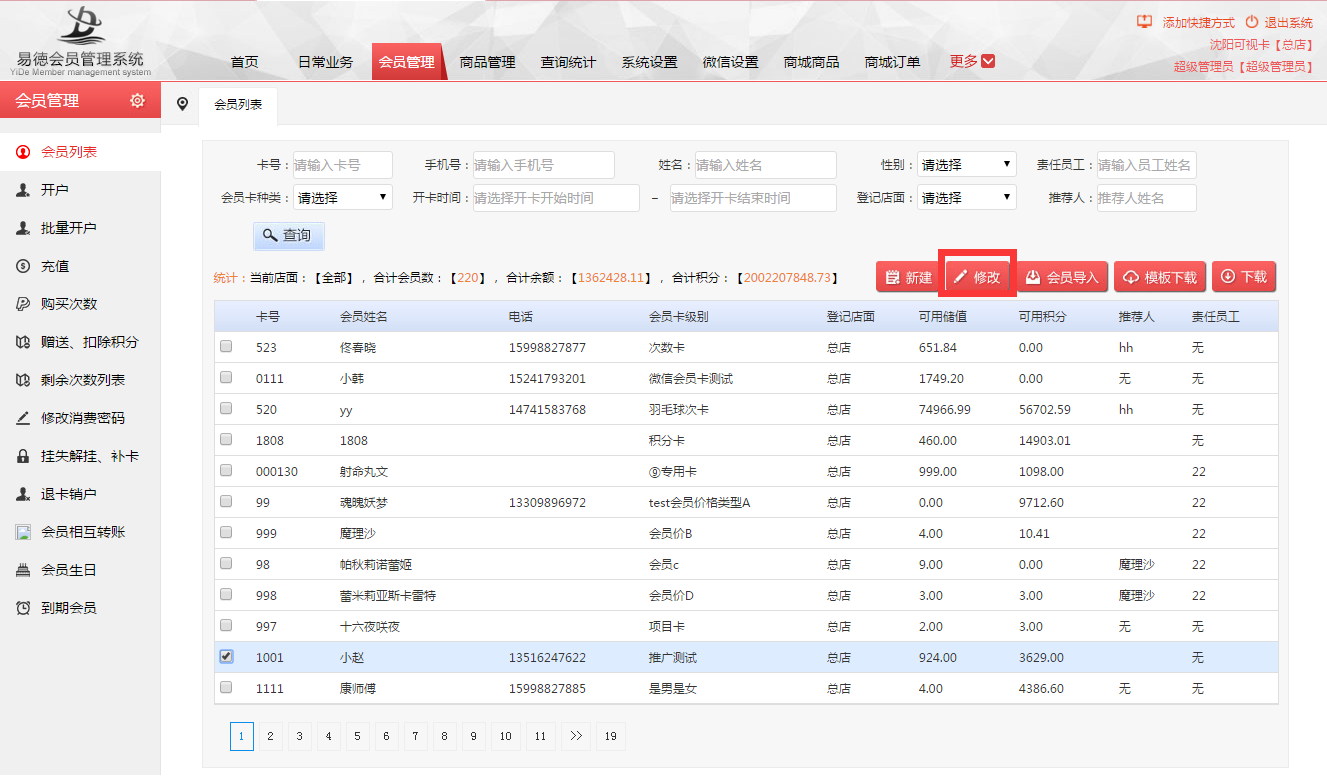Expand the 更多 menu

[x=972, y=61]
